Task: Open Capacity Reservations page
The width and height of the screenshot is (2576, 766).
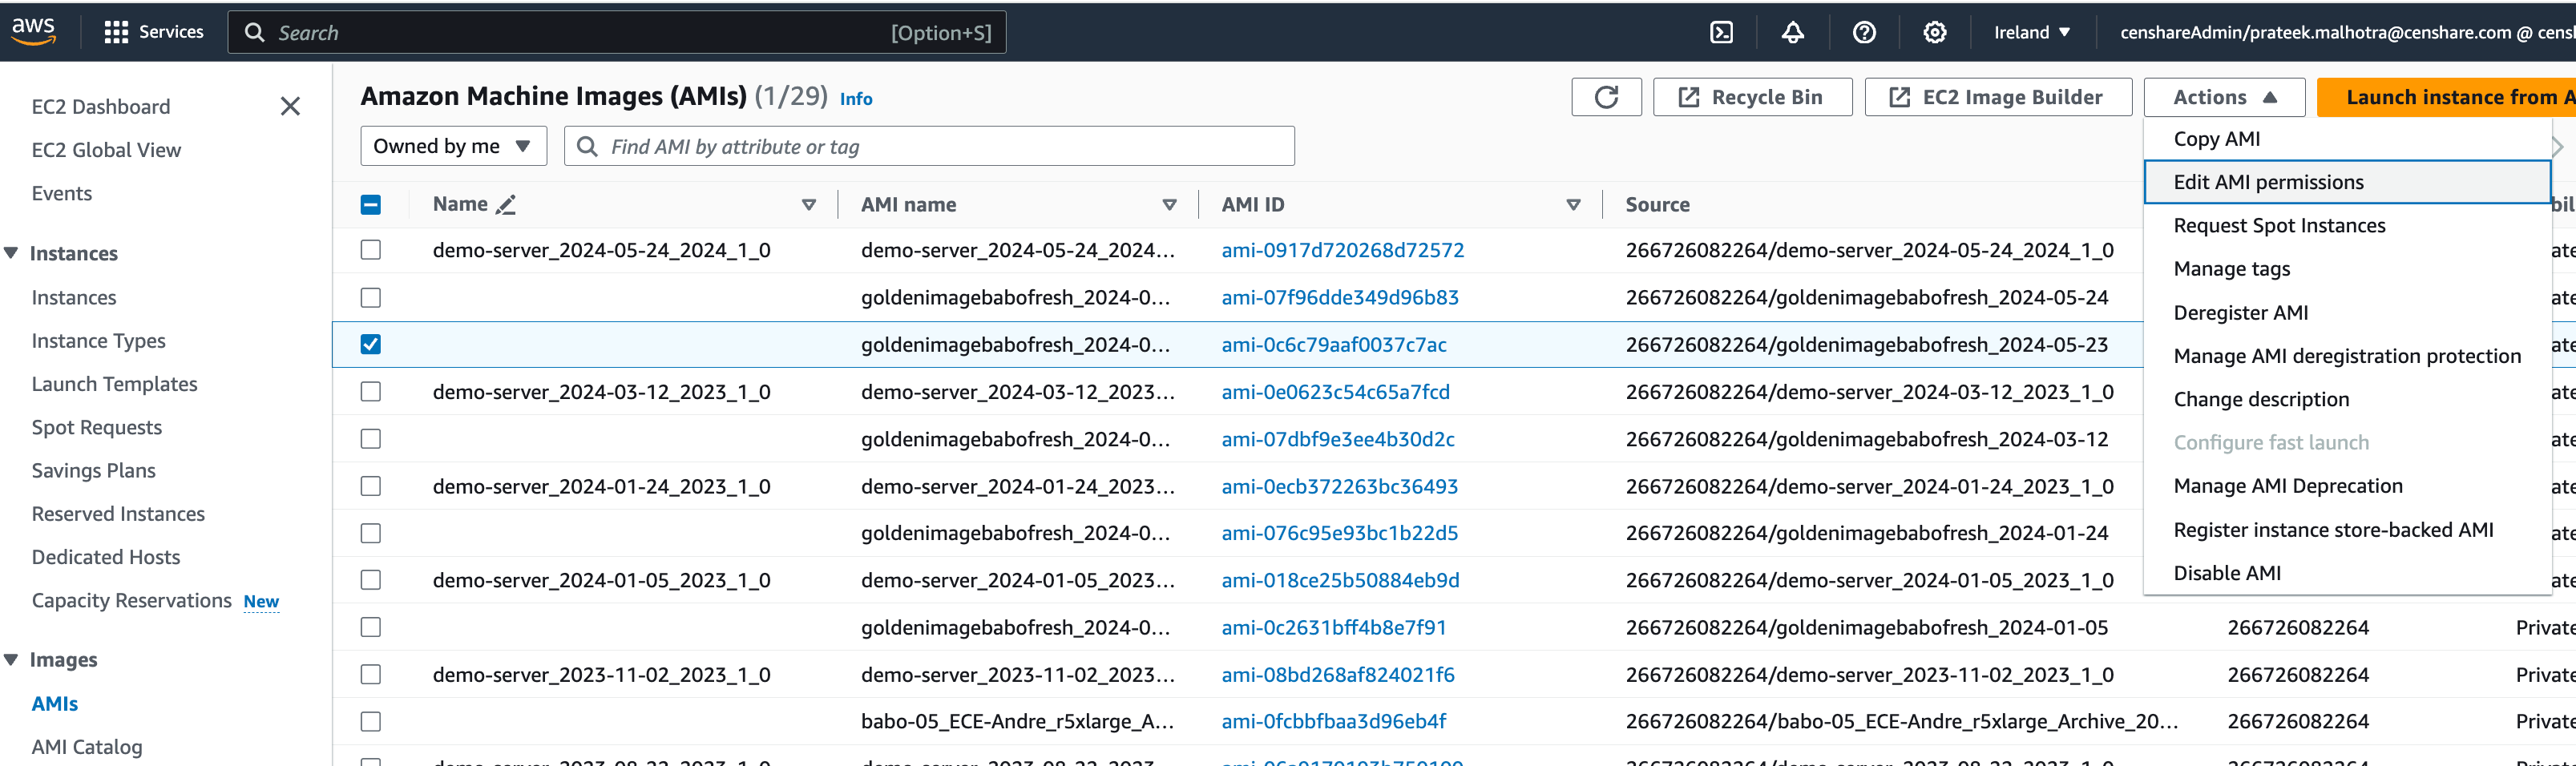Action: [131, 600]
